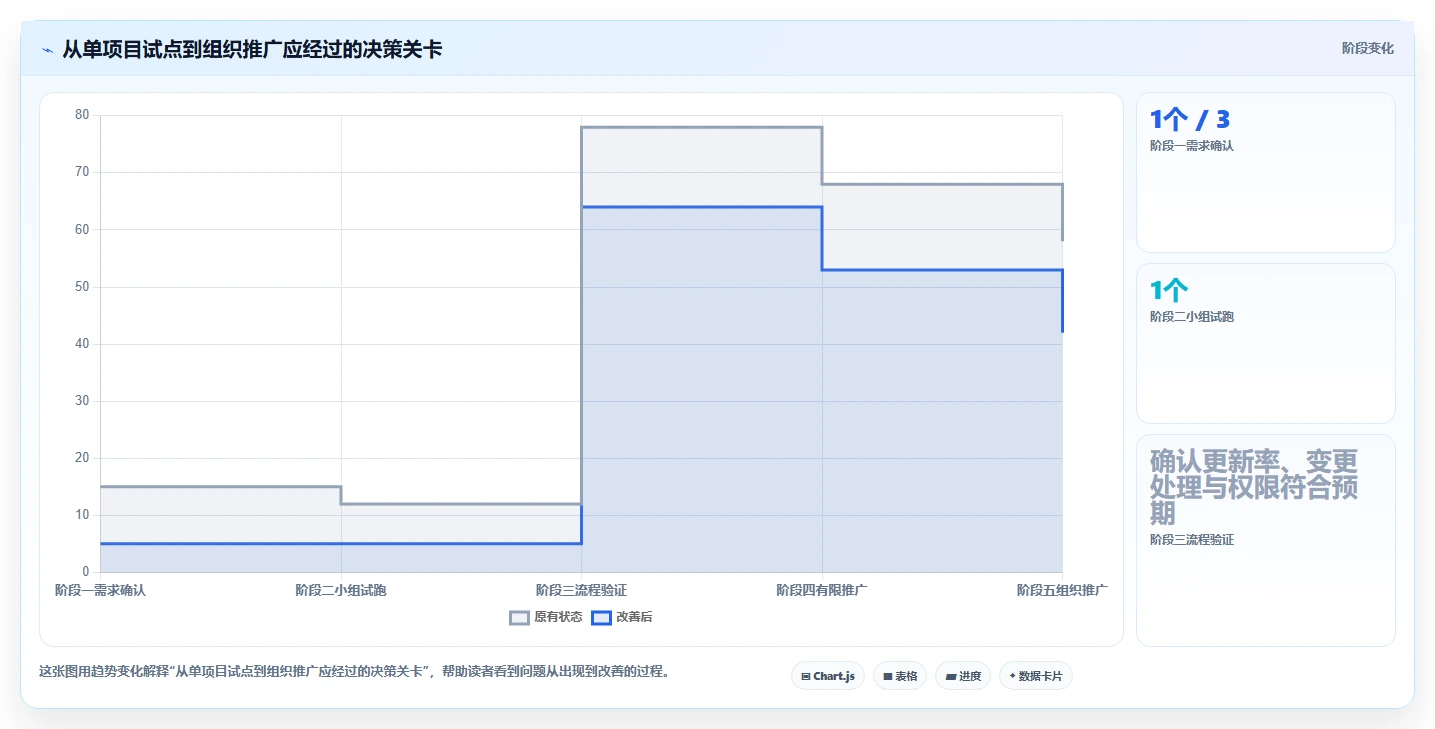
Task: Click the 阶段二小组试跑 card caption
Action: [x=1192, y=317]
